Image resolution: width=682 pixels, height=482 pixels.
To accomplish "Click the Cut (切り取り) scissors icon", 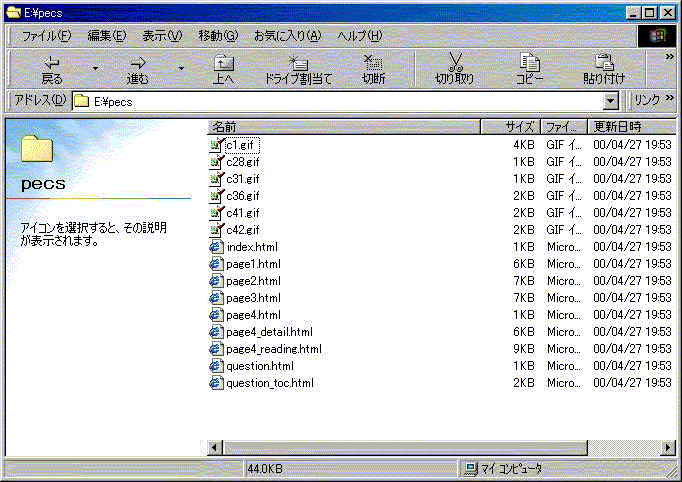I will [x=455, y=62].
